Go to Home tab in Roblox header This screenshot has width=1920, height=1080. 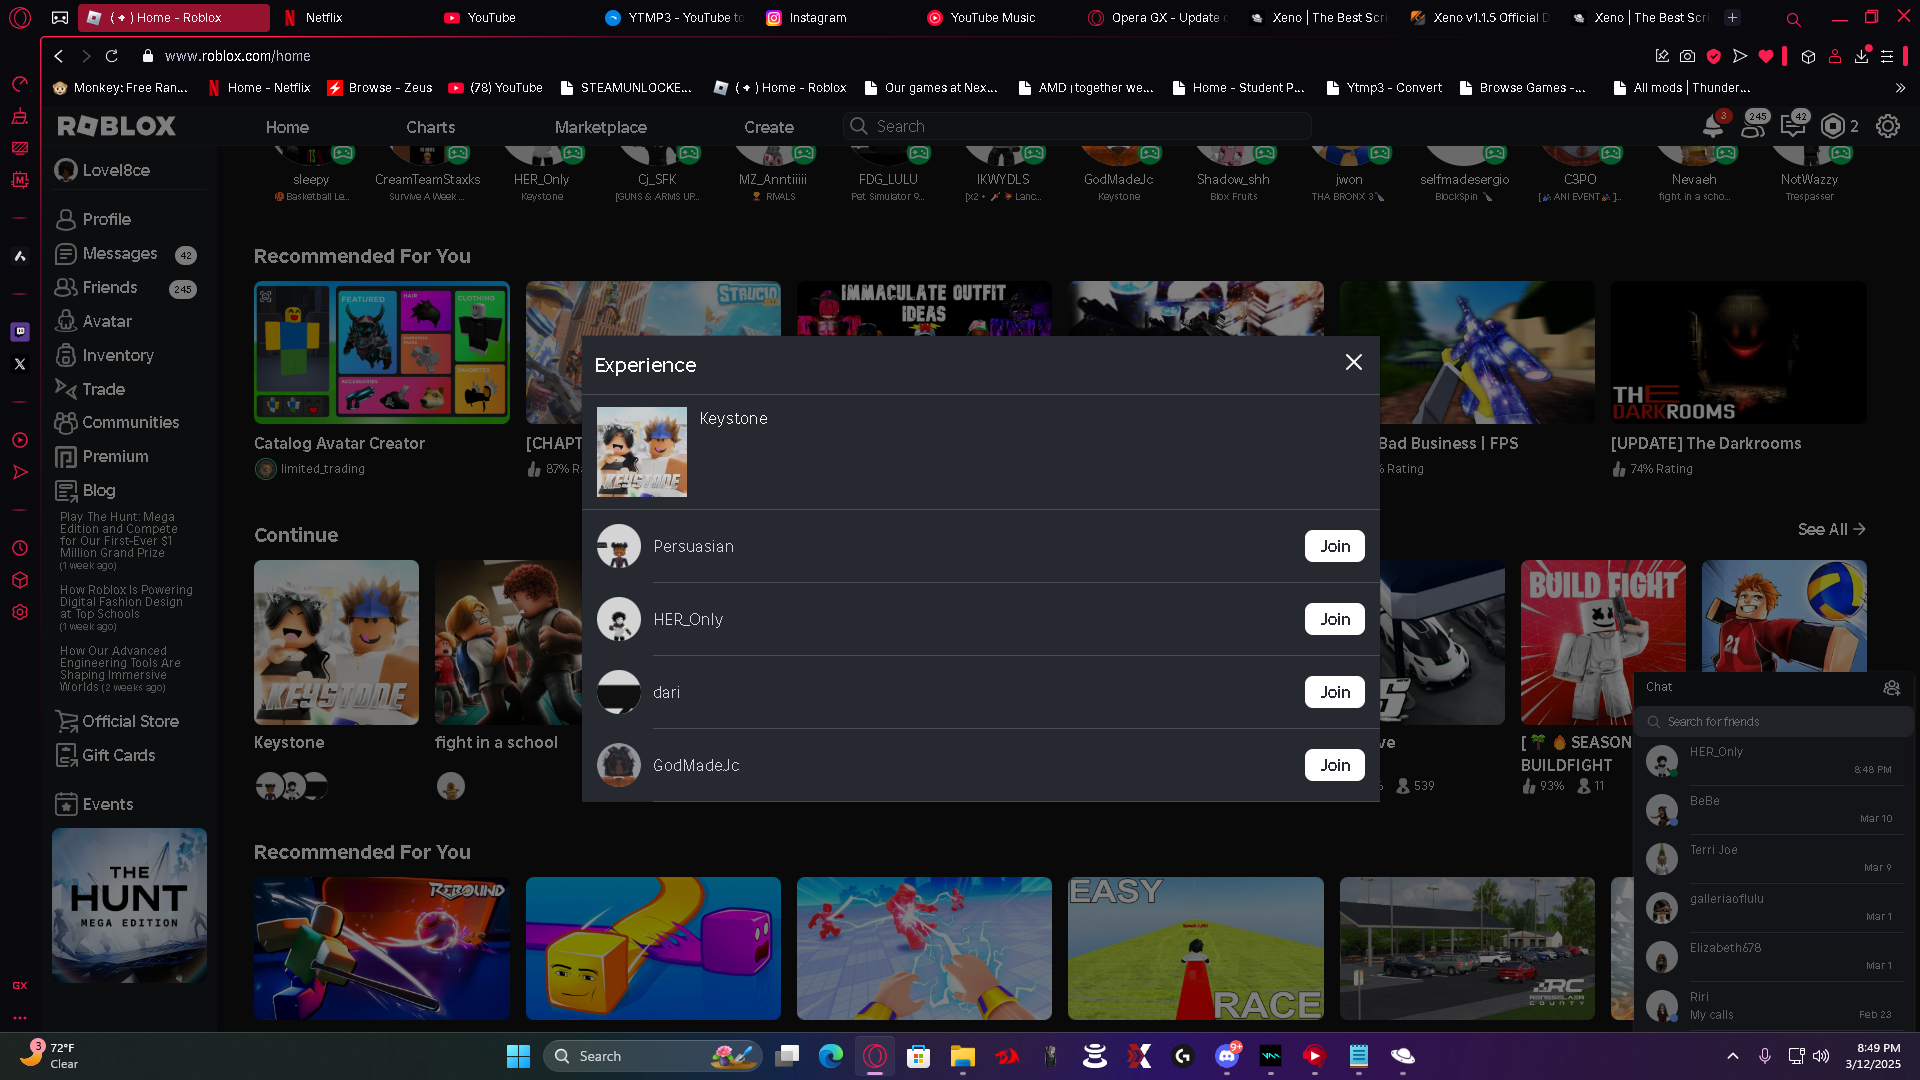[287, 127]
